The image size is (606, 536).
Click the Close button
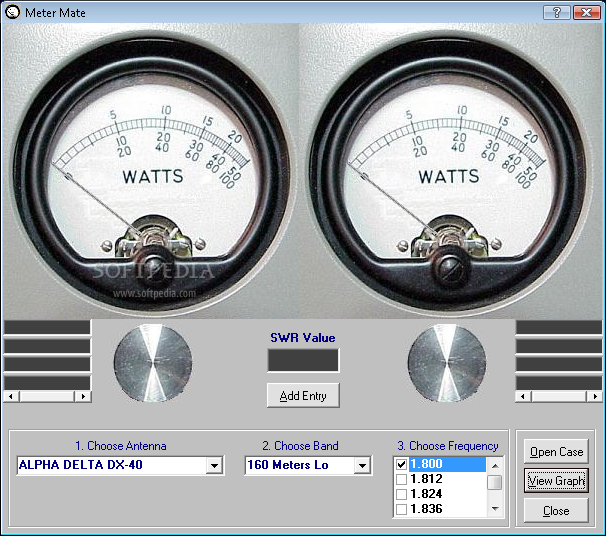[x=556, y=510]
